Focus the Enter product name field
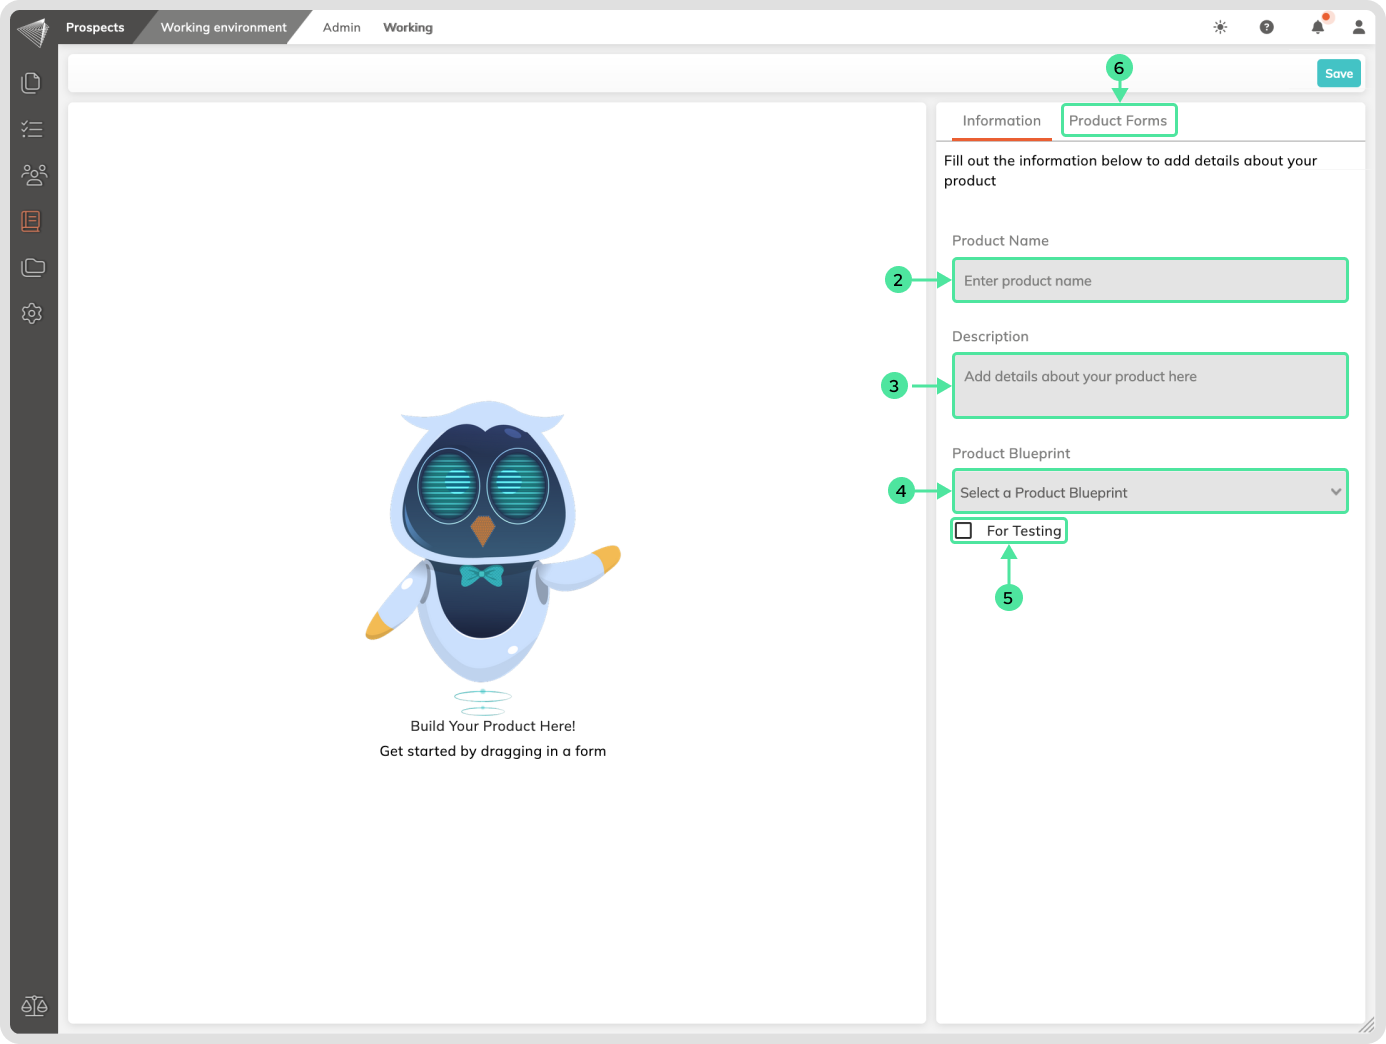The height and width of the screenshot is (1044, 1386). coord(1149,281)
